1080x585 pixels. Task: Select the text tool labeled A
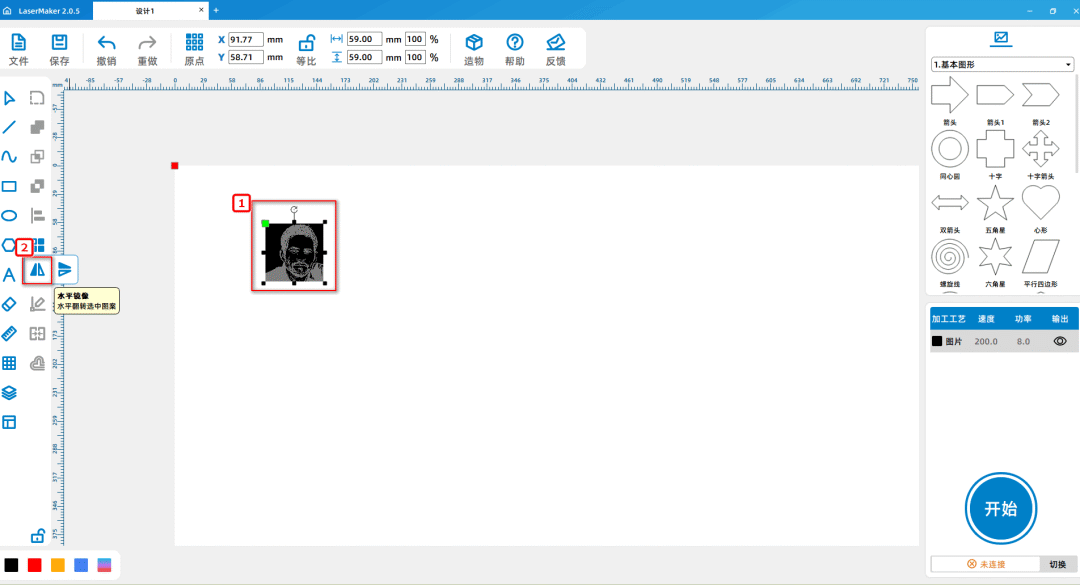pyautogui.click(x=9, y=275)
